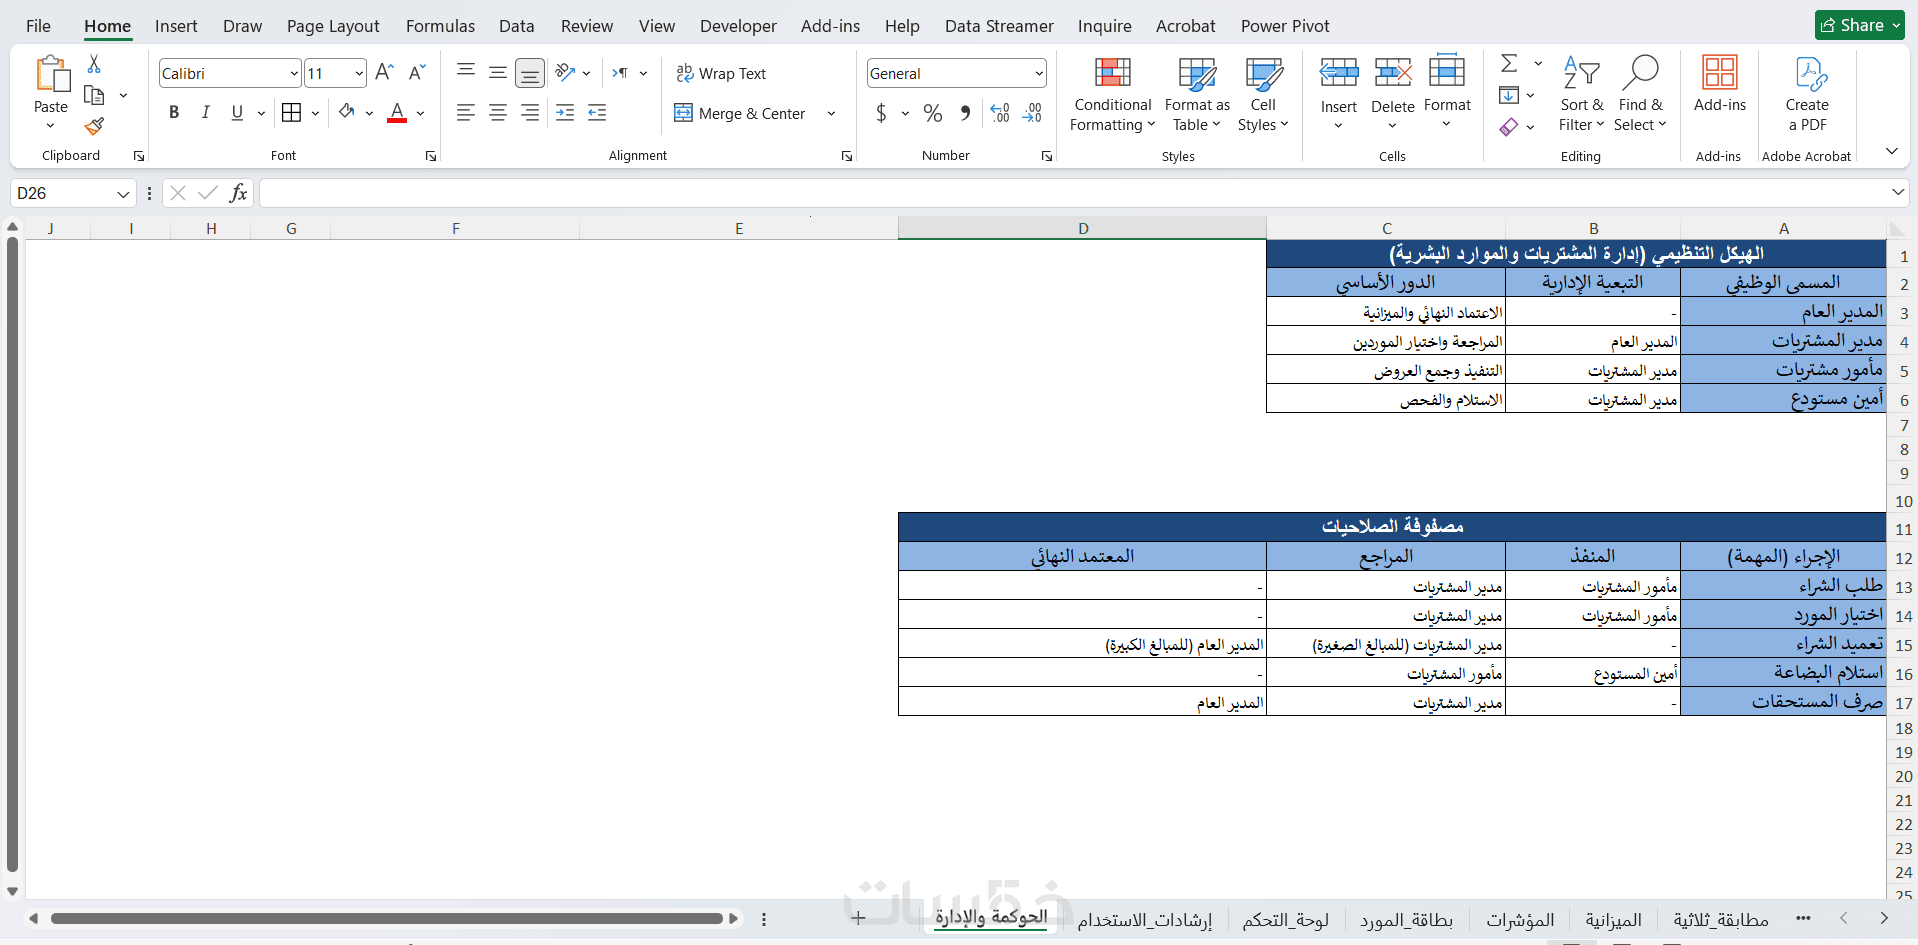Expand the Merge & Center dropdown arrow
Image resolution: width=1918 pixels, height=945 pixels.
(x=831, y=113)
